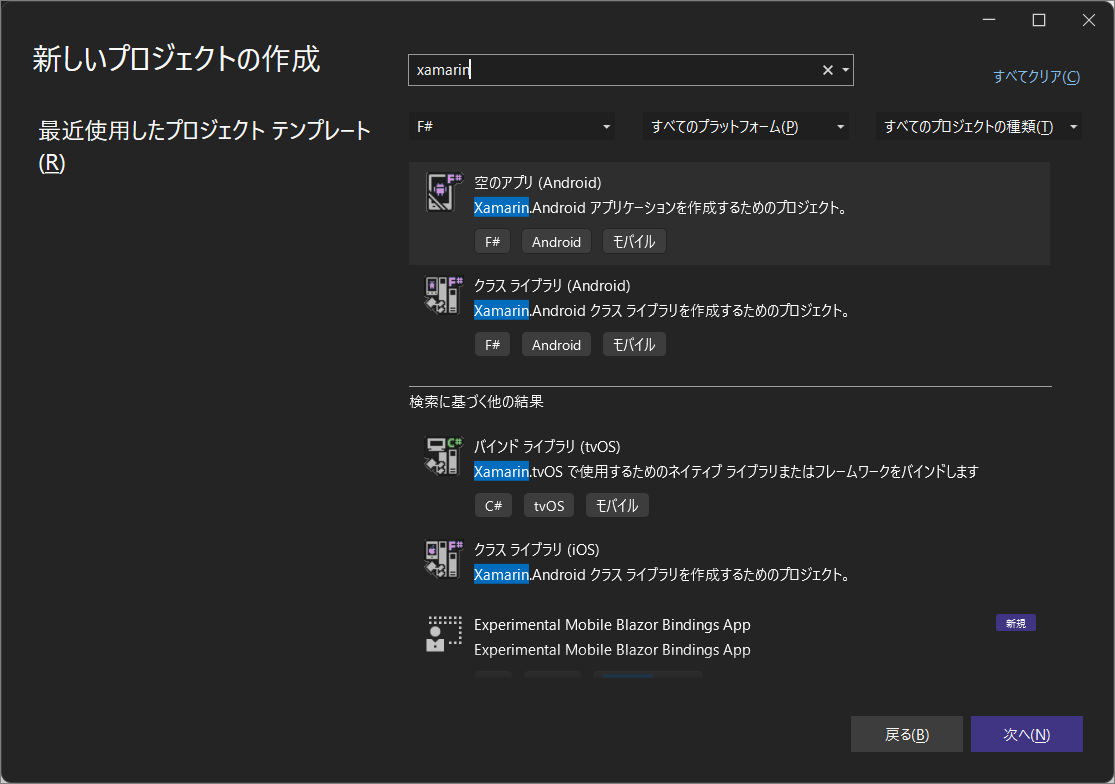Click the tvOS tag under バインド ライブラリ
The height and width of the screenshot is (784, 1115).
(549, 505)
